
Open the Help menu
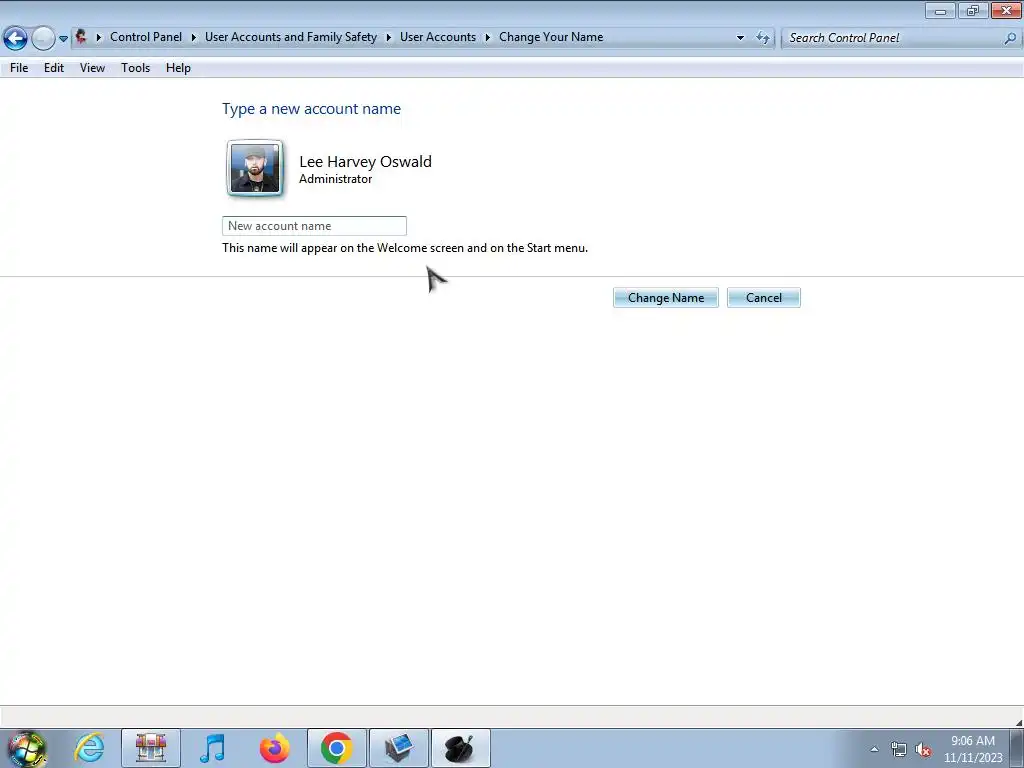(178, 68)
